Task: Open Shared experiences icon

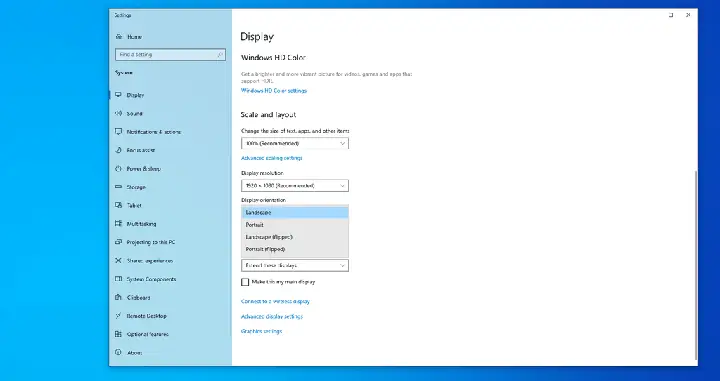Action: (118, 260)
